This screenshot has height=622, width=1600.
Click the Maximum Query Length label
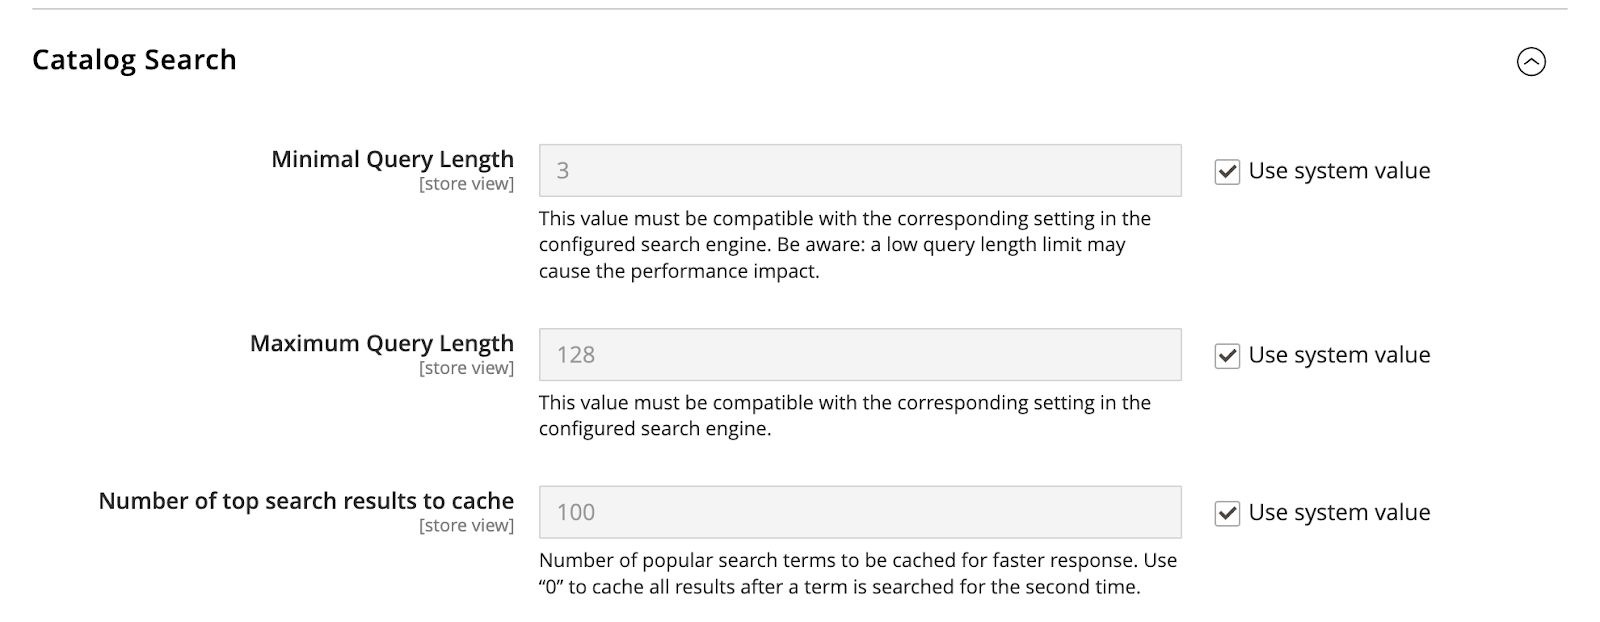tap(383, 342)
